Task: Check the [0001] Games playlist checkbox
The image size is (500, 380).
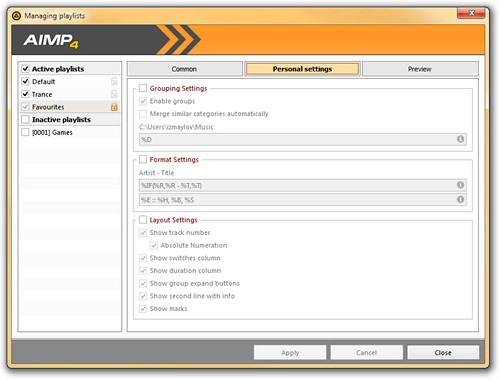Action: [x=25, y=132]
